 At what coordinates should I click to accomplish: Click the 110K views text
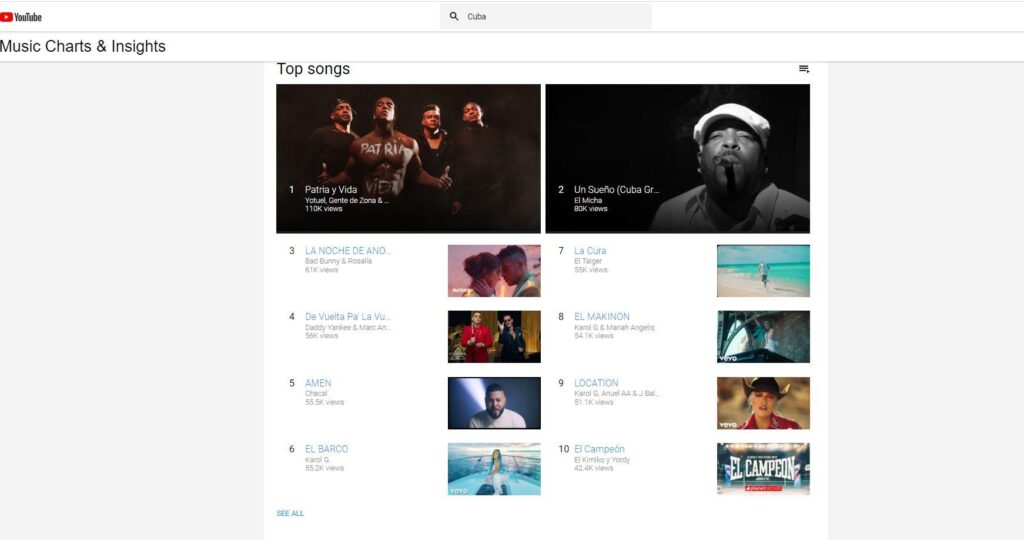pos(323,209)
